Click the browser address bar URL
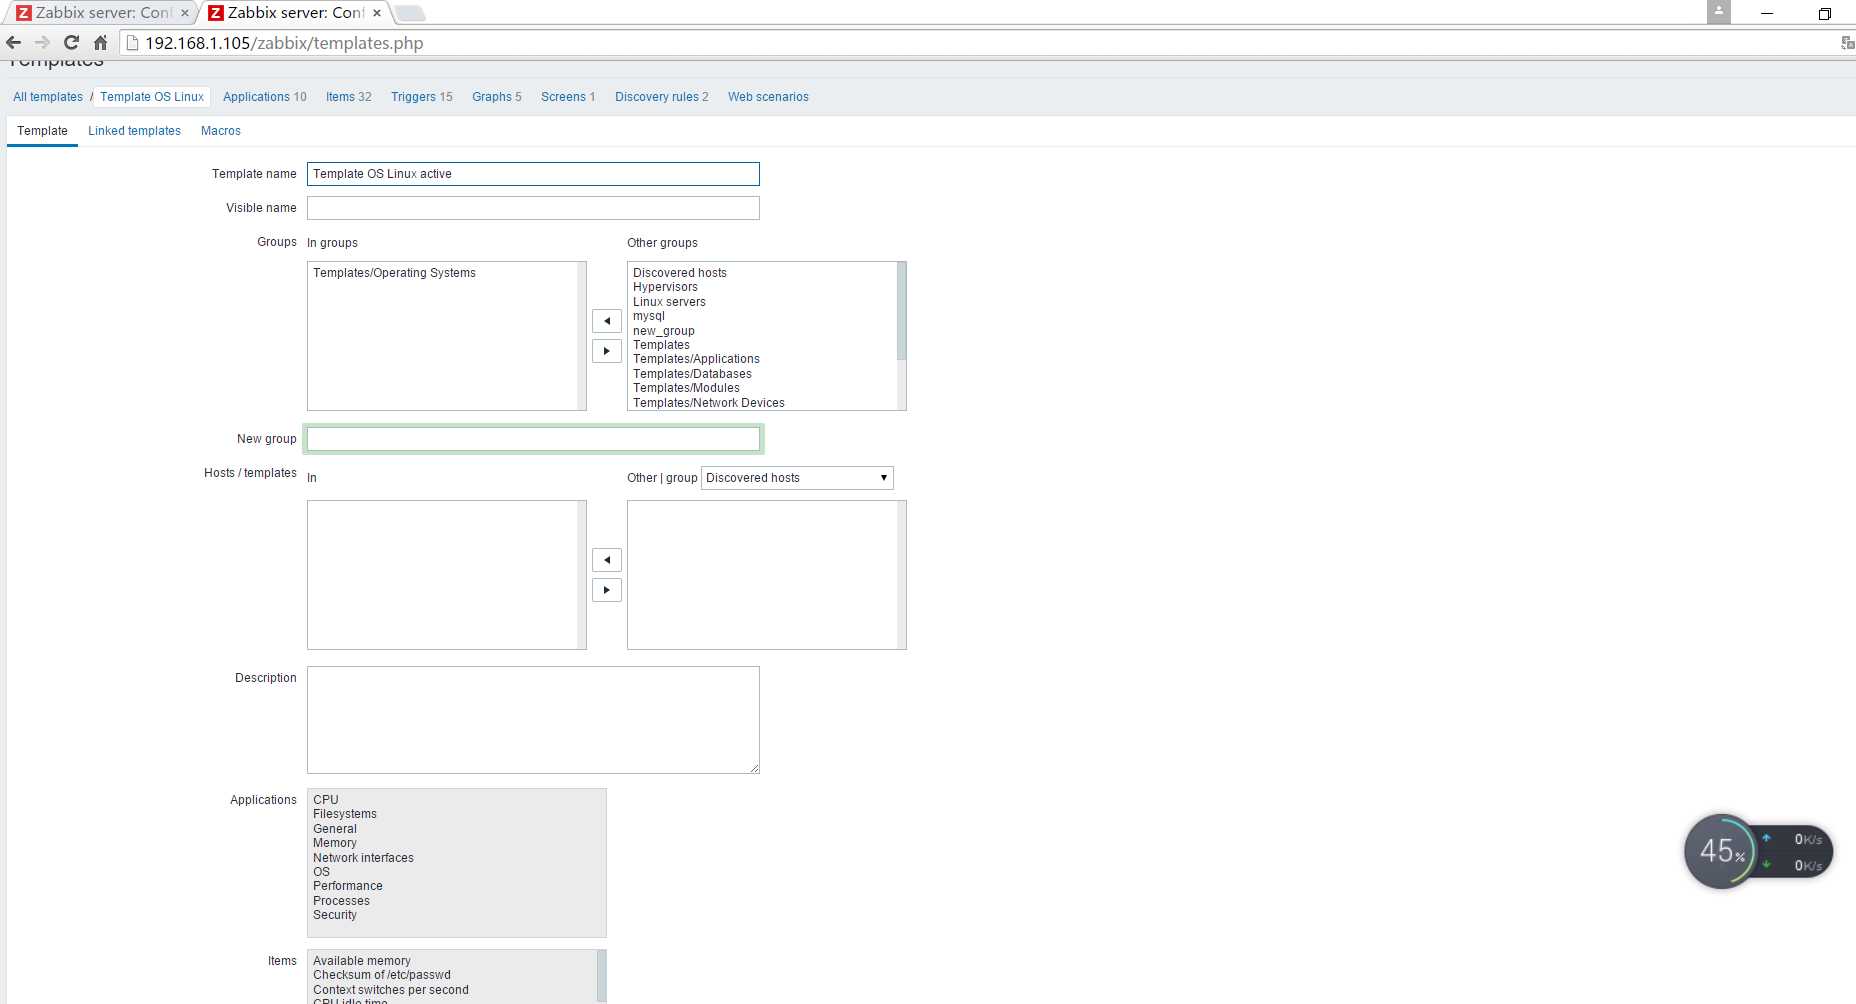The image size is (1856, 1004). click(284, 43)
